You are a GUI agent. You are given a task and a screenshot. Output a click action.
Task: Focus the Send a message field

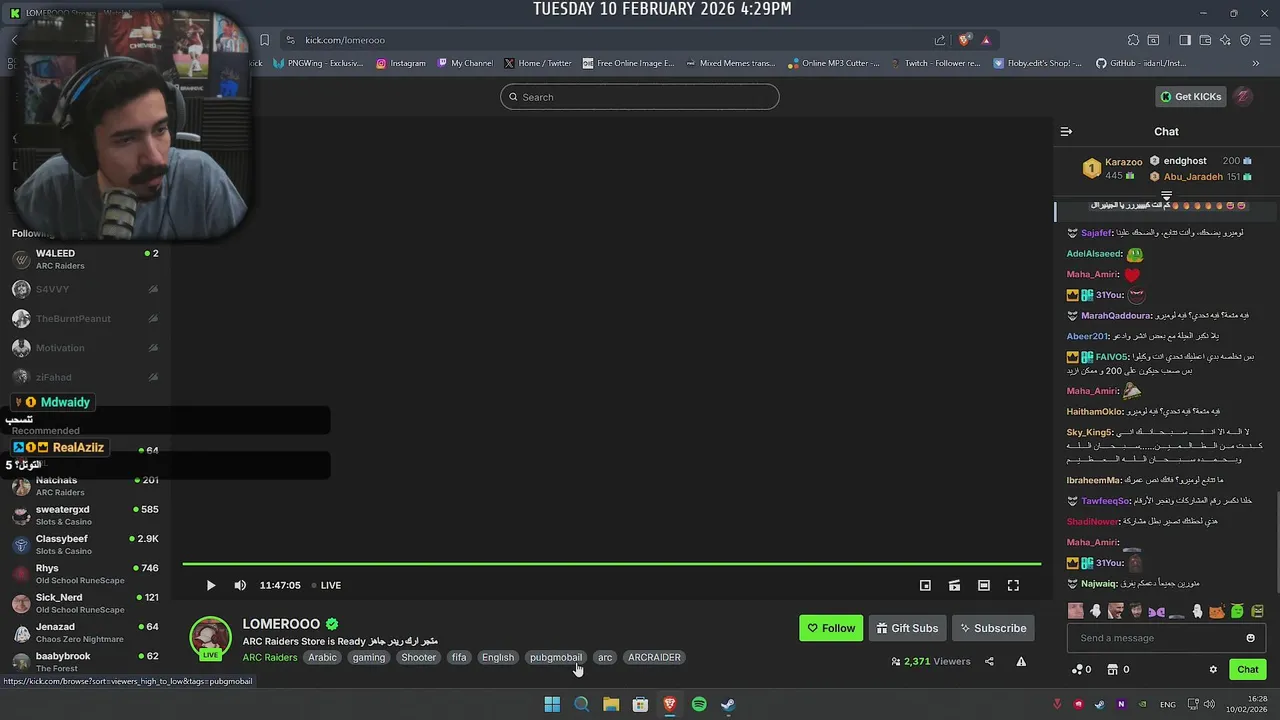(x=1155, y=638)
